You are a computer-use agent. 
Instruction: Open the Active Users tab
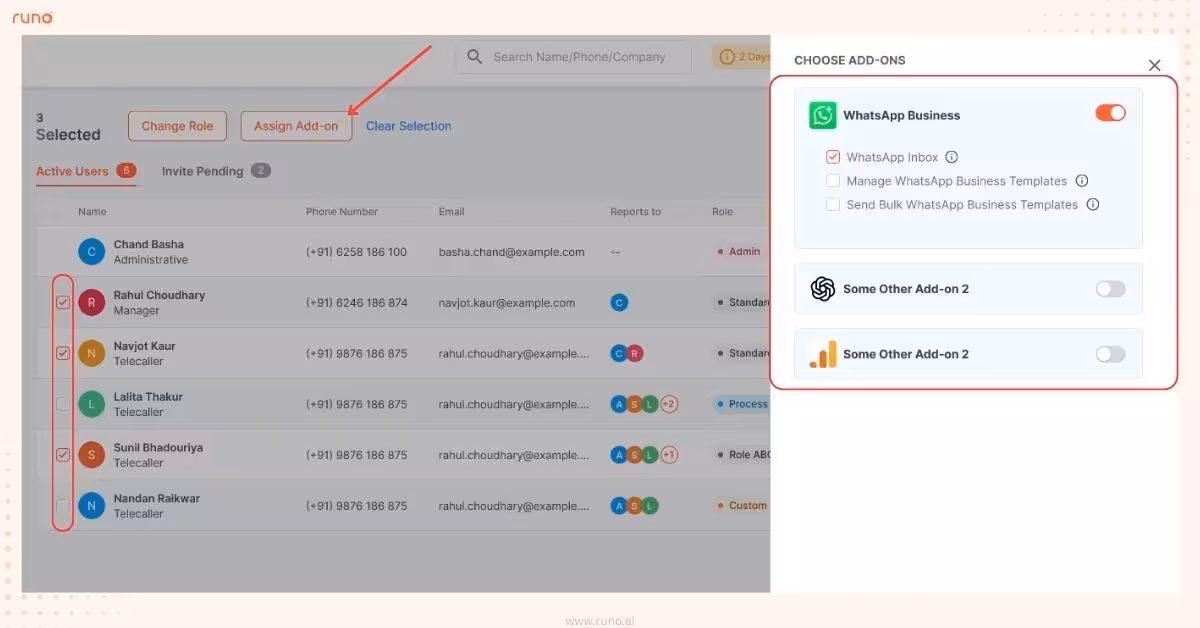click(70, 170)
